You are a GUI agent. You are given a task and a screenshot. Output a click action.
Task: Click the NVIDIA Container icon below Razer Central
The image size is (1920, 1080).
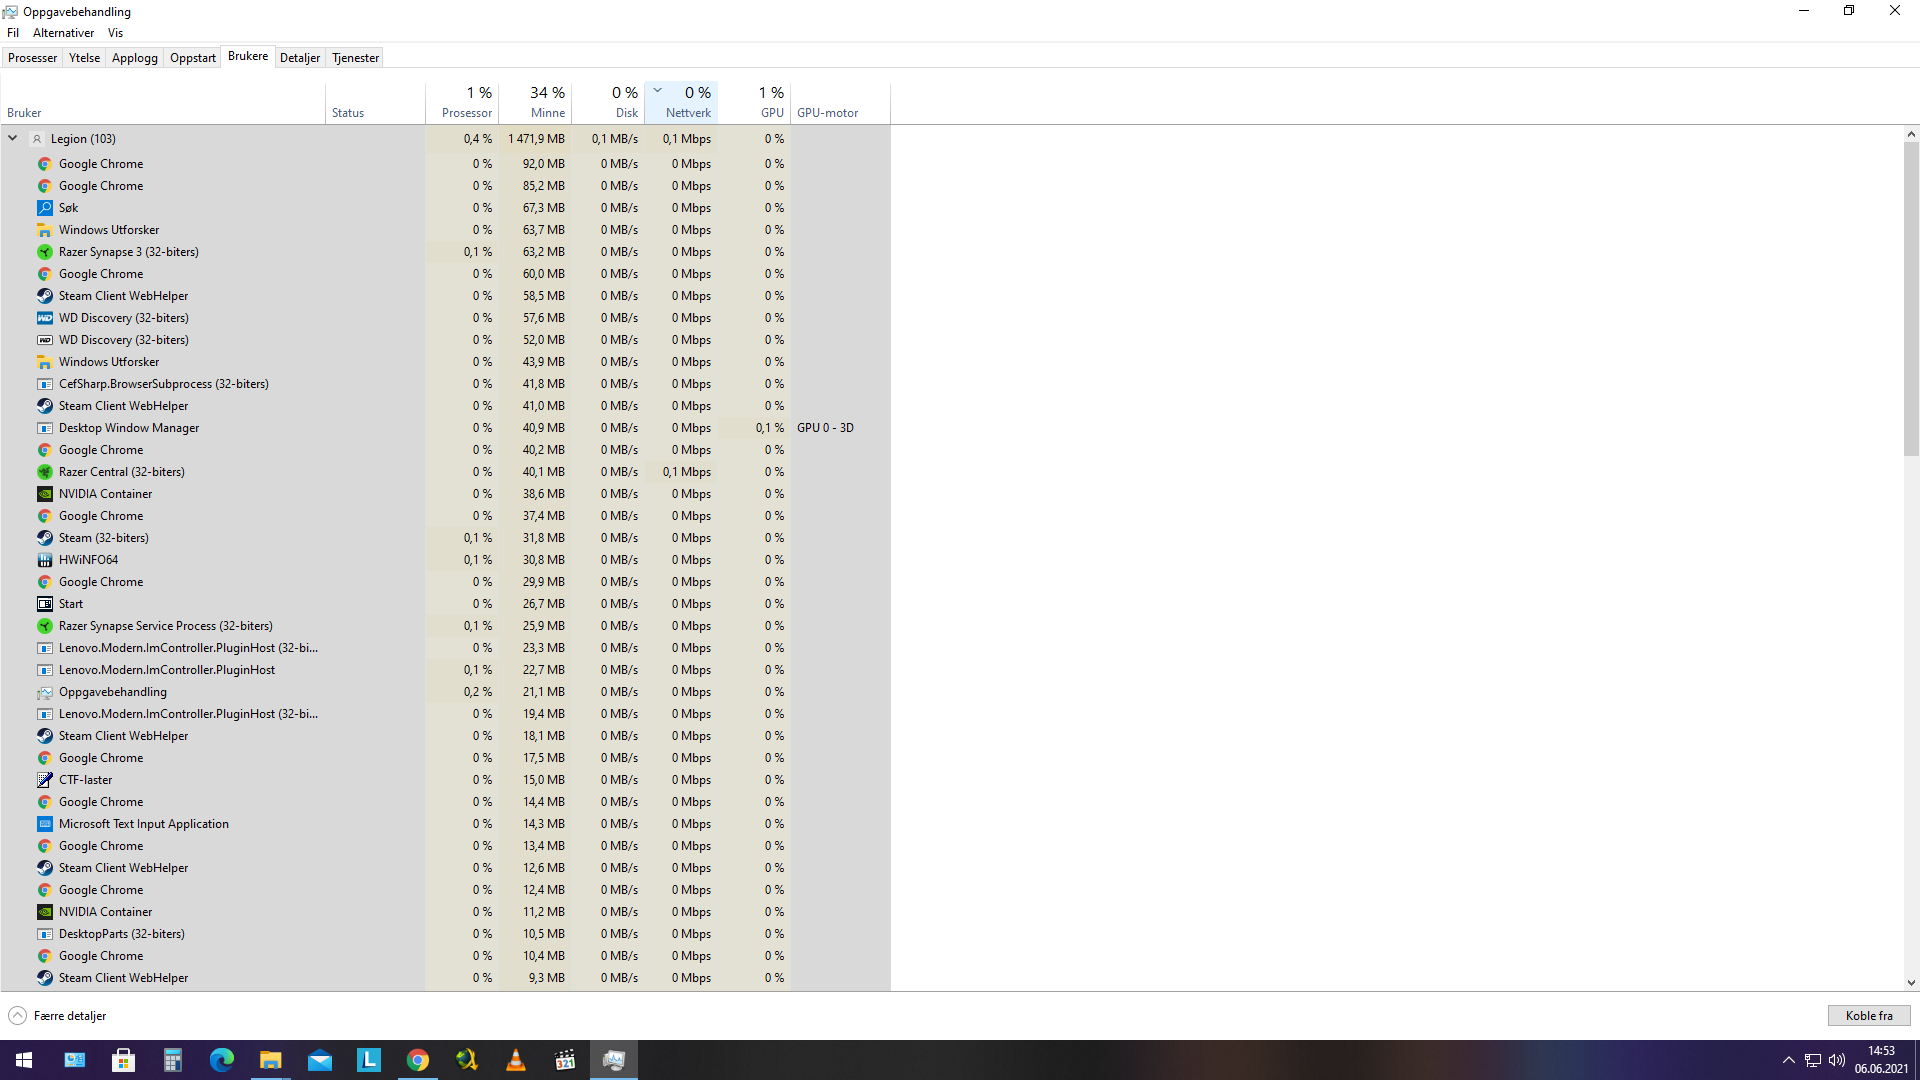coord(44,494)
